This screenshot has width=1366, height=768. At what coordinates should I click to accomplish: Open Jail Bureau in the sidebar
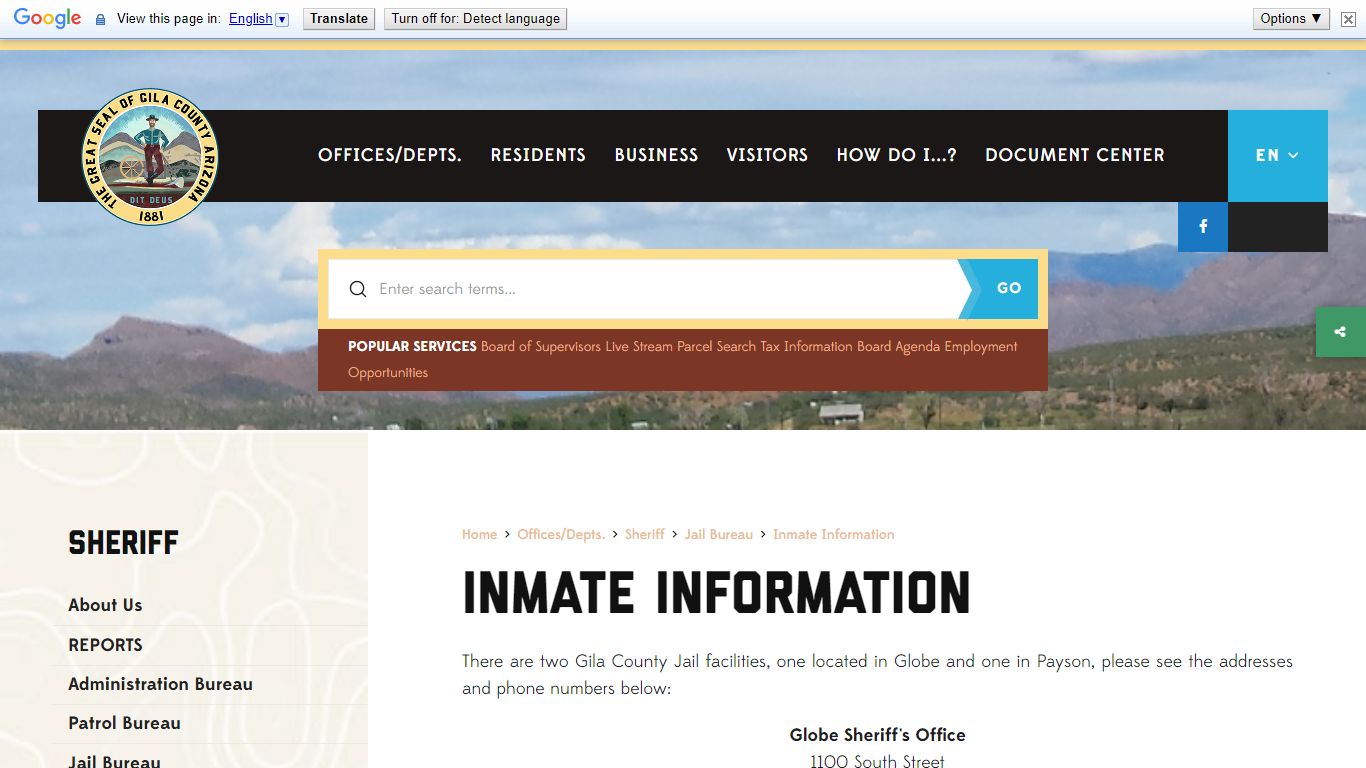(x=114, y=761)
